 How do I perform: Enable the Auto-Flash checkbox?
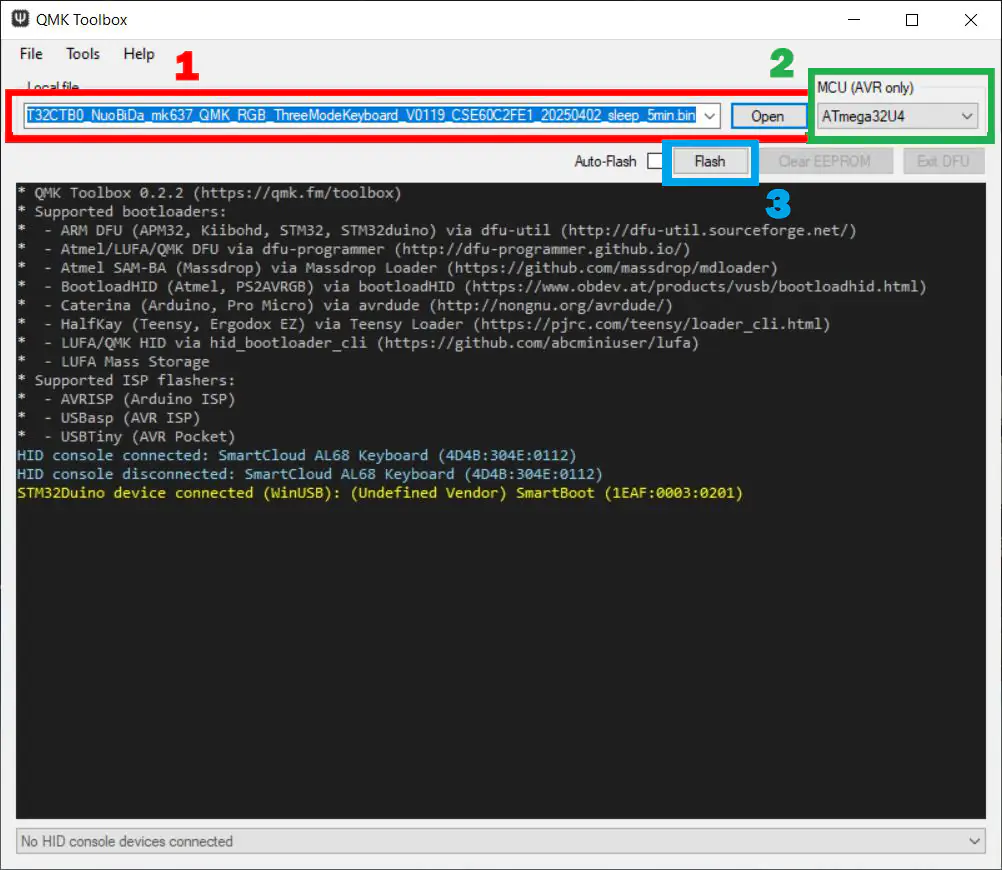coord(654,161)
